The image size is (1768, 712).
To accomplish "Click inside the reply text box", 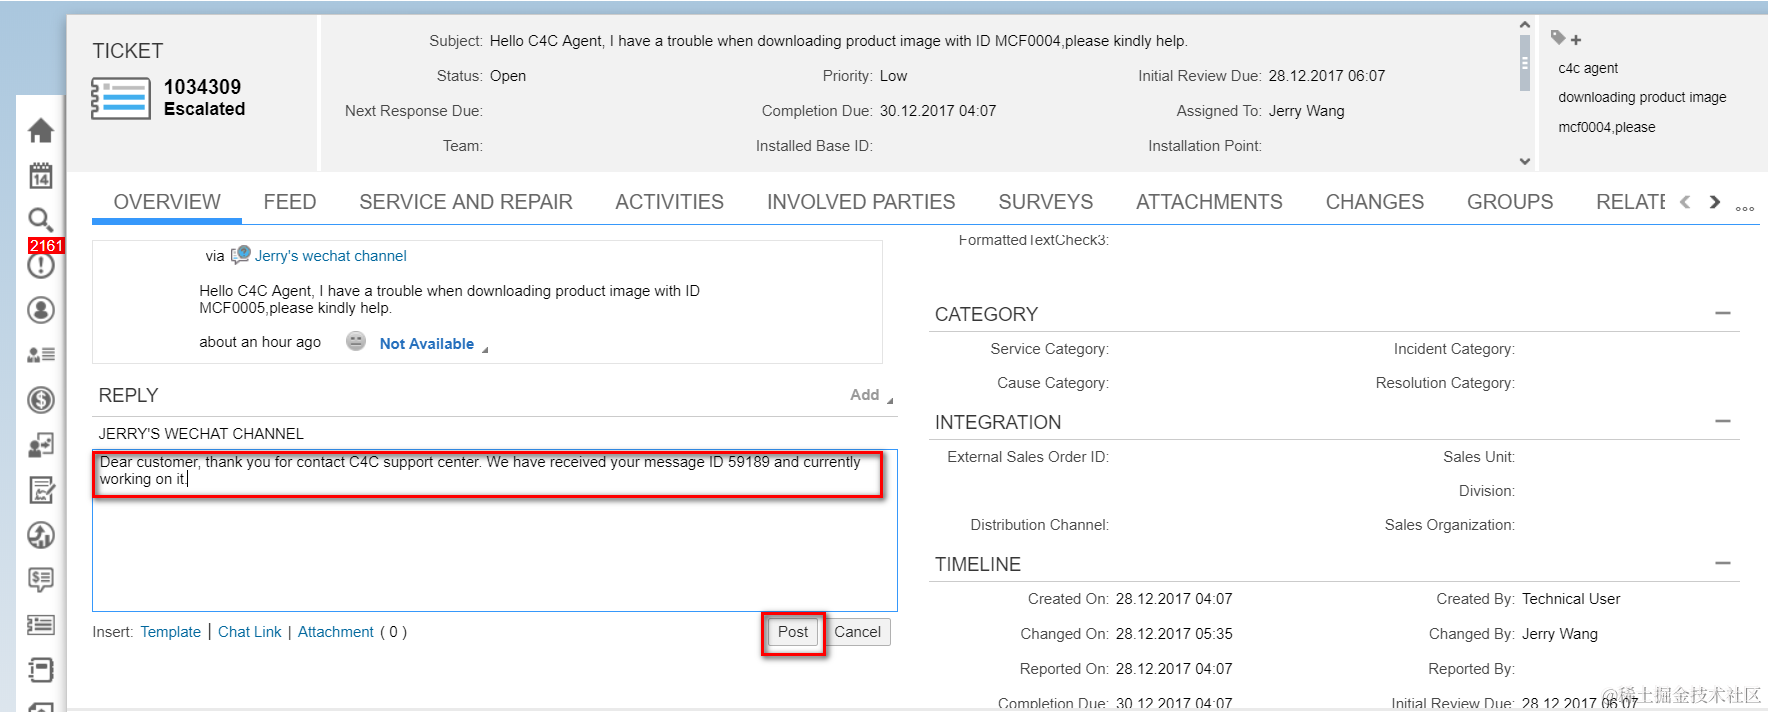I will click(495, 530).
